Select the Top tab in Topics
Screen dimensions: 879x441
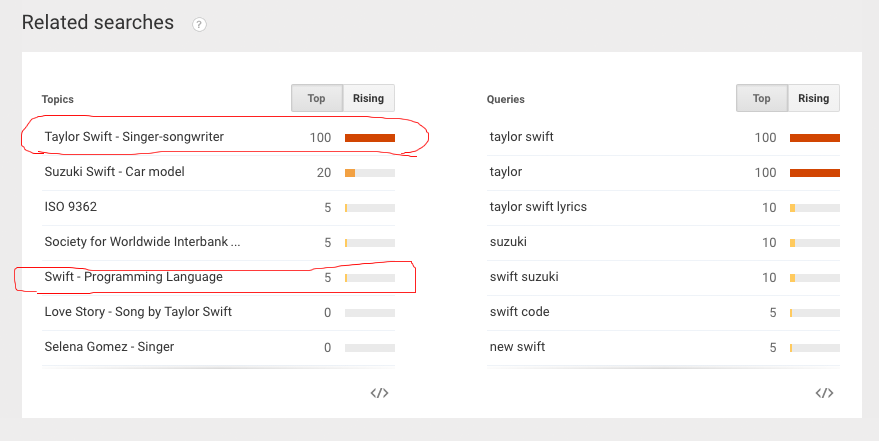pyautogui.click(x=317, y=98)
